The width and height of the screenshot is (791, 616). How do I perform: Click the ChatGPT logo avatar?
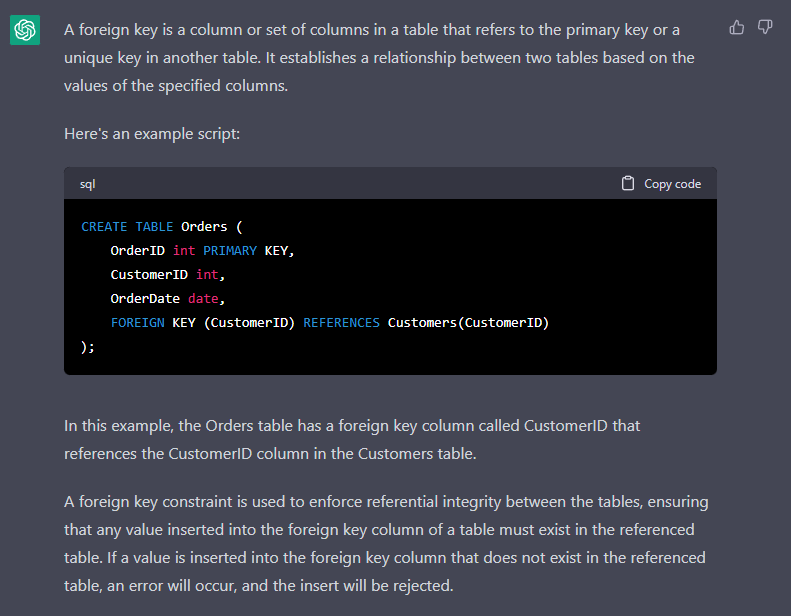(x=25, y=31)
